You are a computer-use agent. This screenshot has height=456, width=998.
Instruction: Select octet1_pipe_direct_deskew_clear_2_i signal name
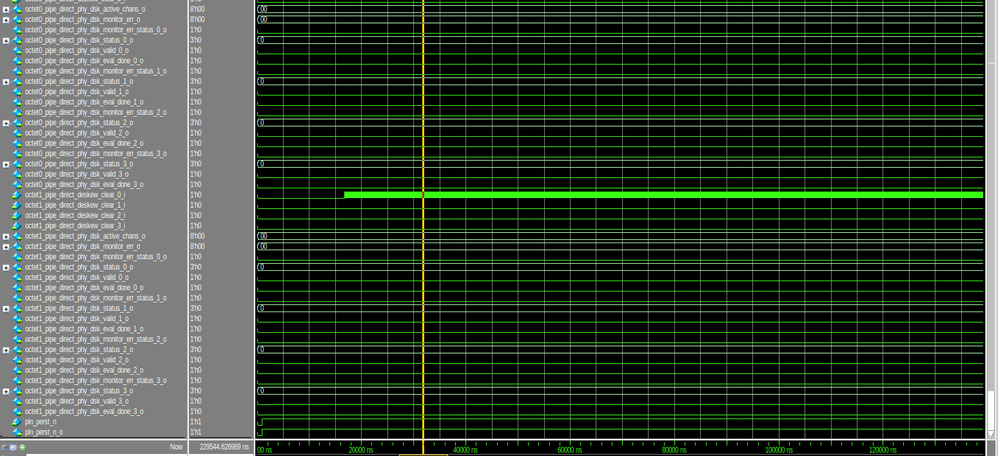click(x=74, y=215)
